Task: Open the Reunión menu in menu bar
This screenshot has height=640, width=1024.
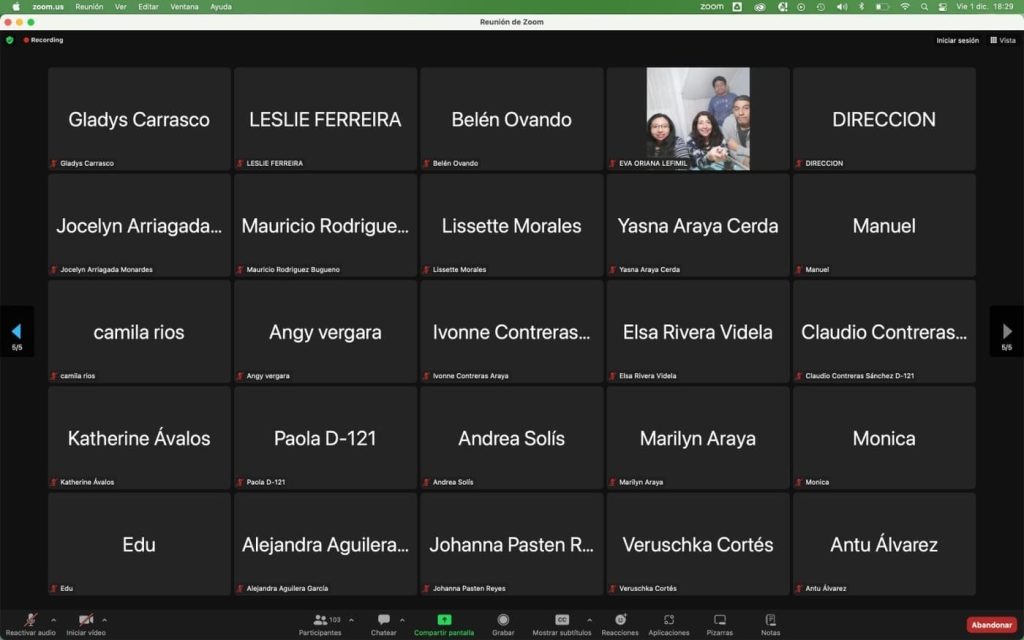Action: click(x=89, y=6)
